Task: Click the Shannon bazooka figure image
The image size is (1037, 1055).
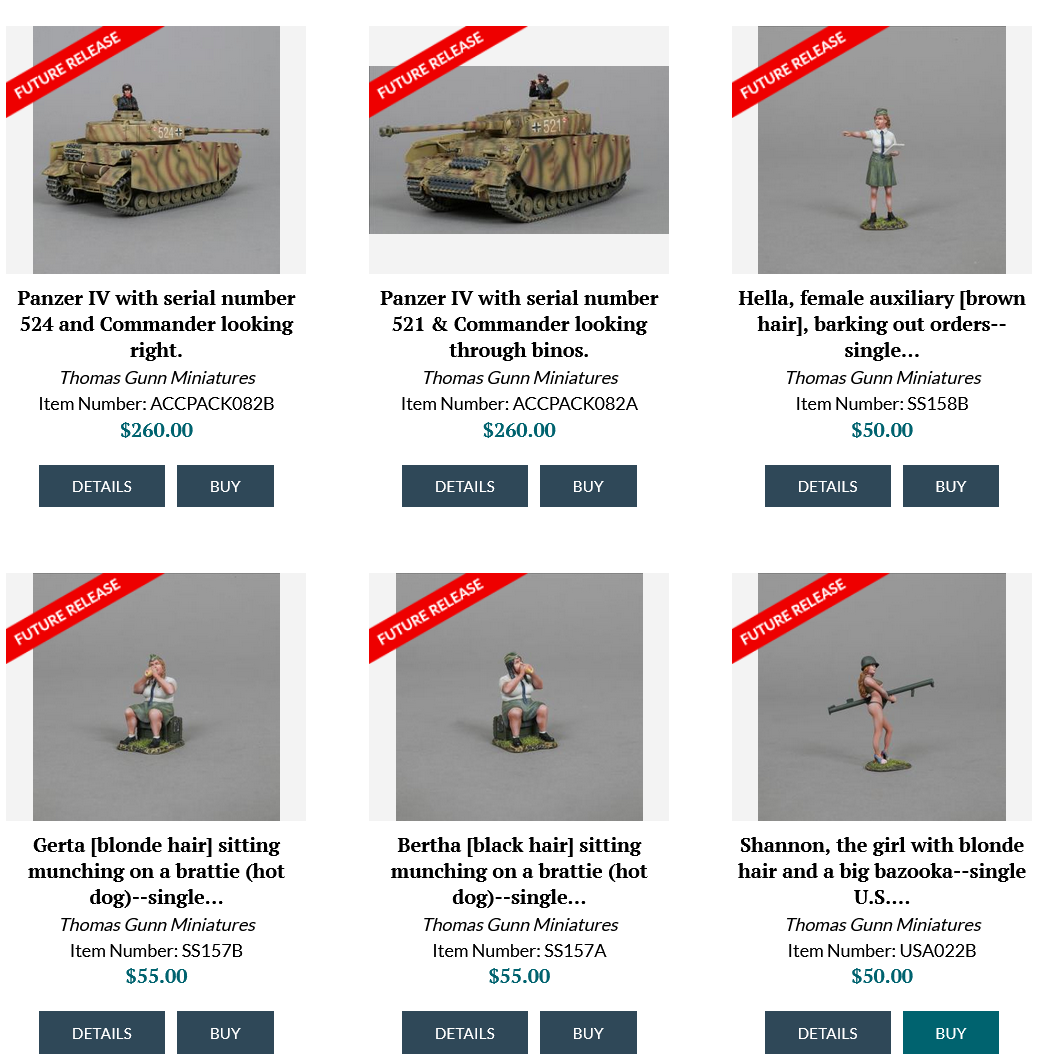Action: [882, 696]
